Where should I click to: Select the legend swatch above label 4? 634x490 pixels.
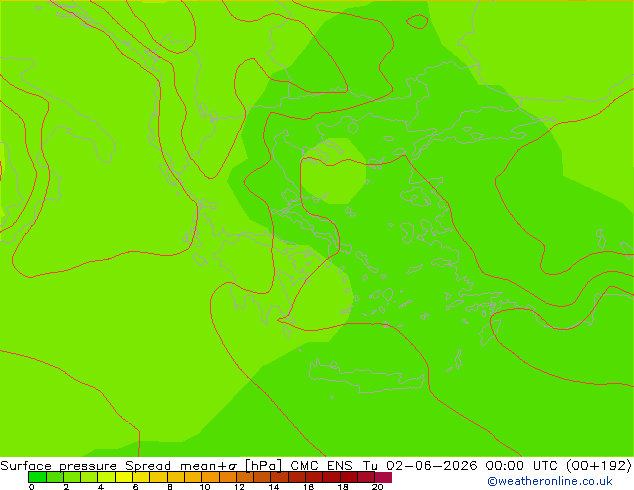click(106, 477)
